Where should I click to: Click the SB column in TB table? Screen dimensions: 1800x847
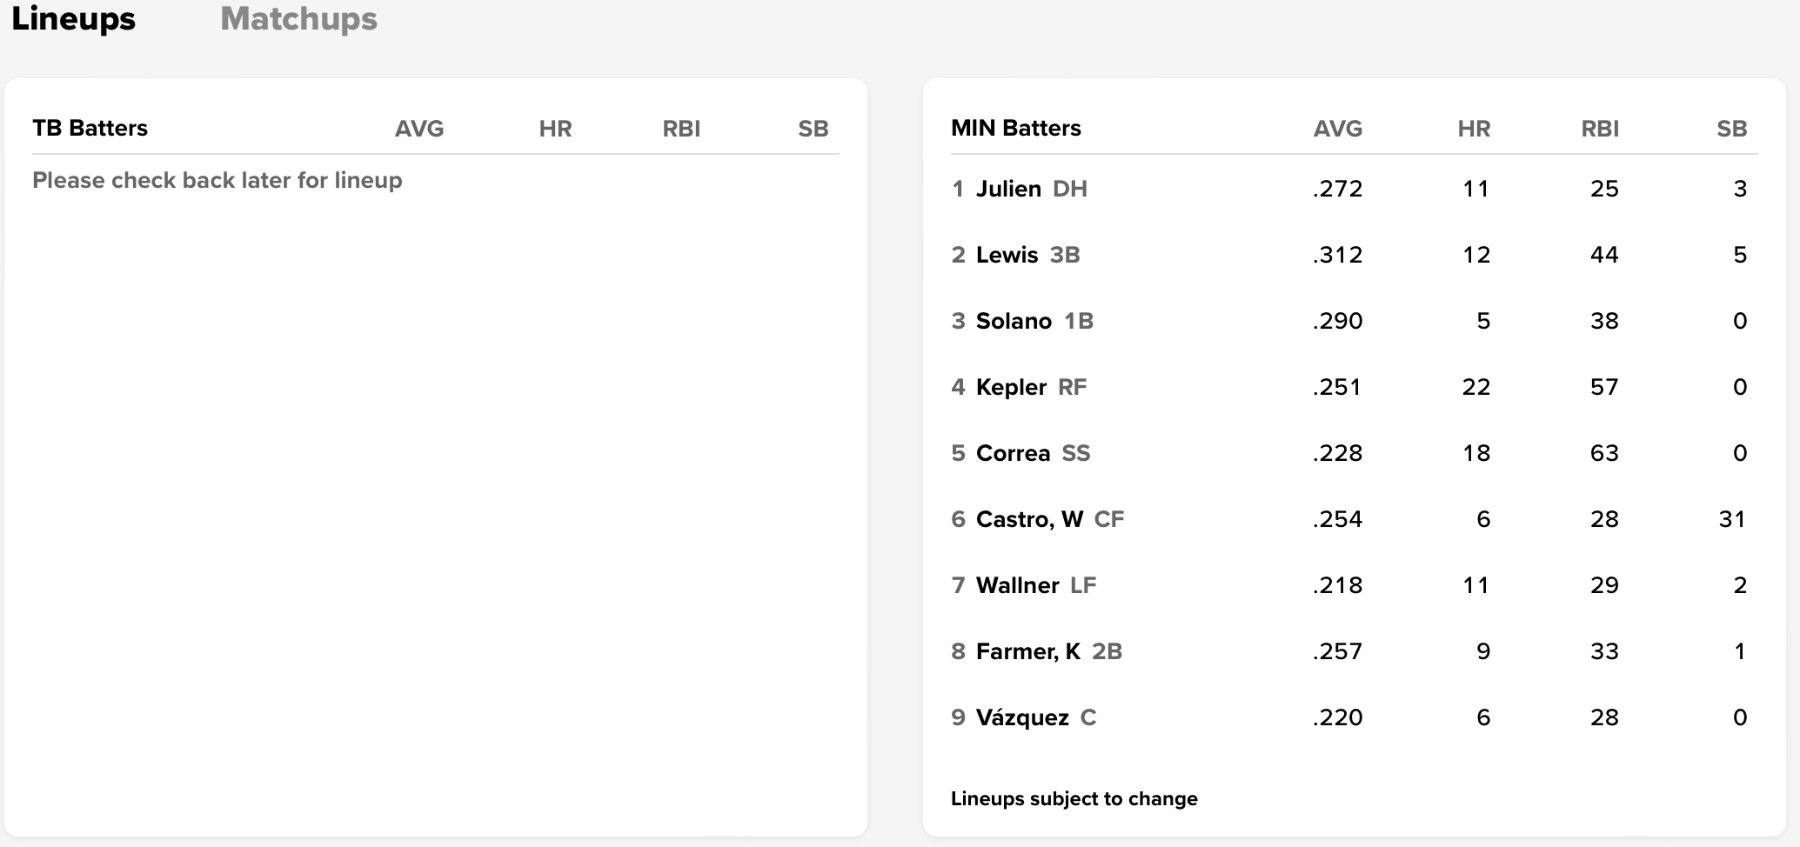813,129
